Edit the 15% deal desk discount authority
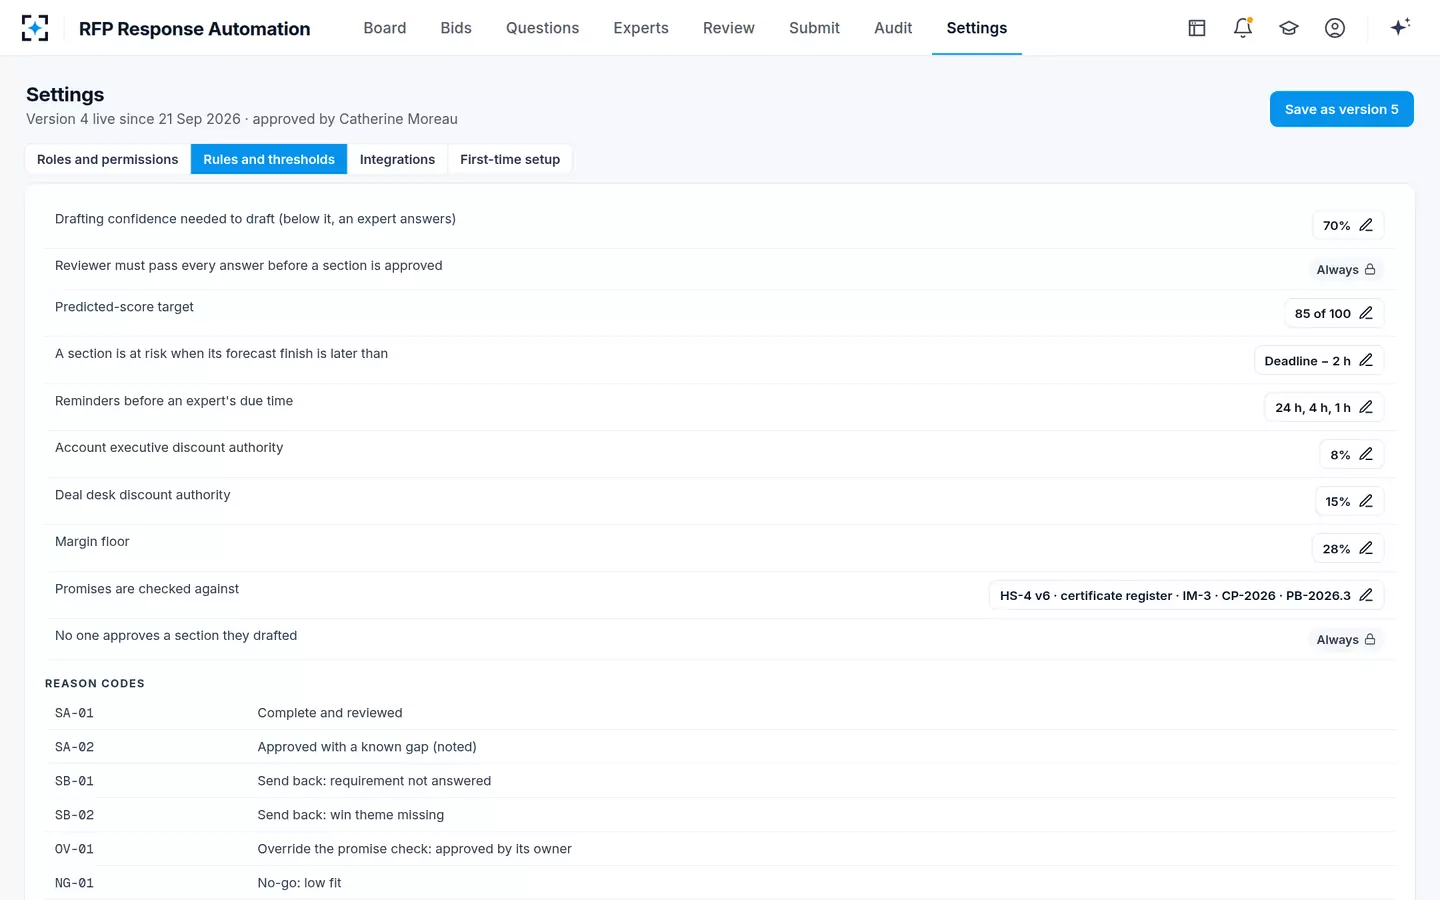 [x=1349, y=501]
